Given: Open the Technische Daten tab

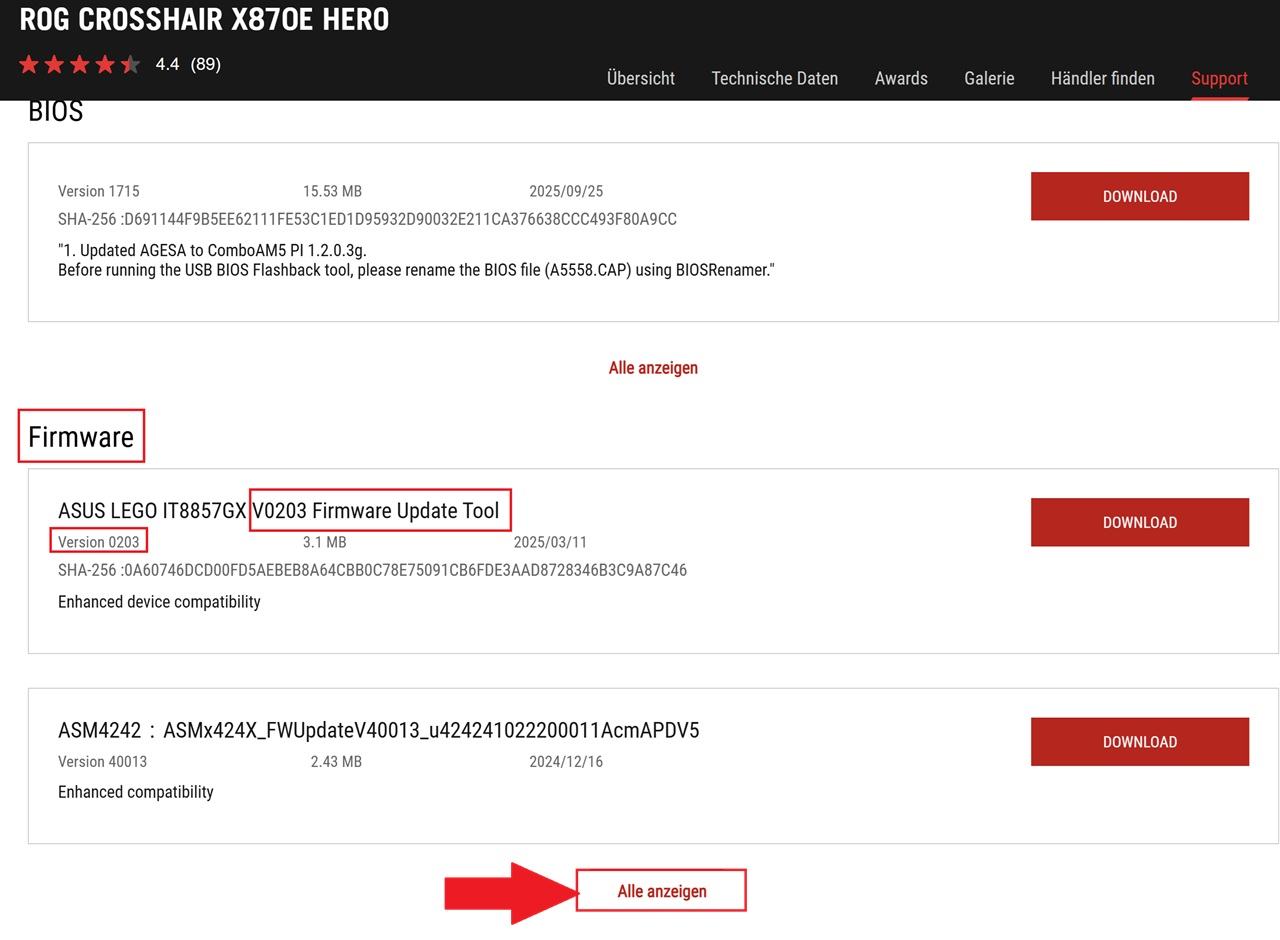Looking at the screenshot, I should pyautogui.click(x=774, y=78).
